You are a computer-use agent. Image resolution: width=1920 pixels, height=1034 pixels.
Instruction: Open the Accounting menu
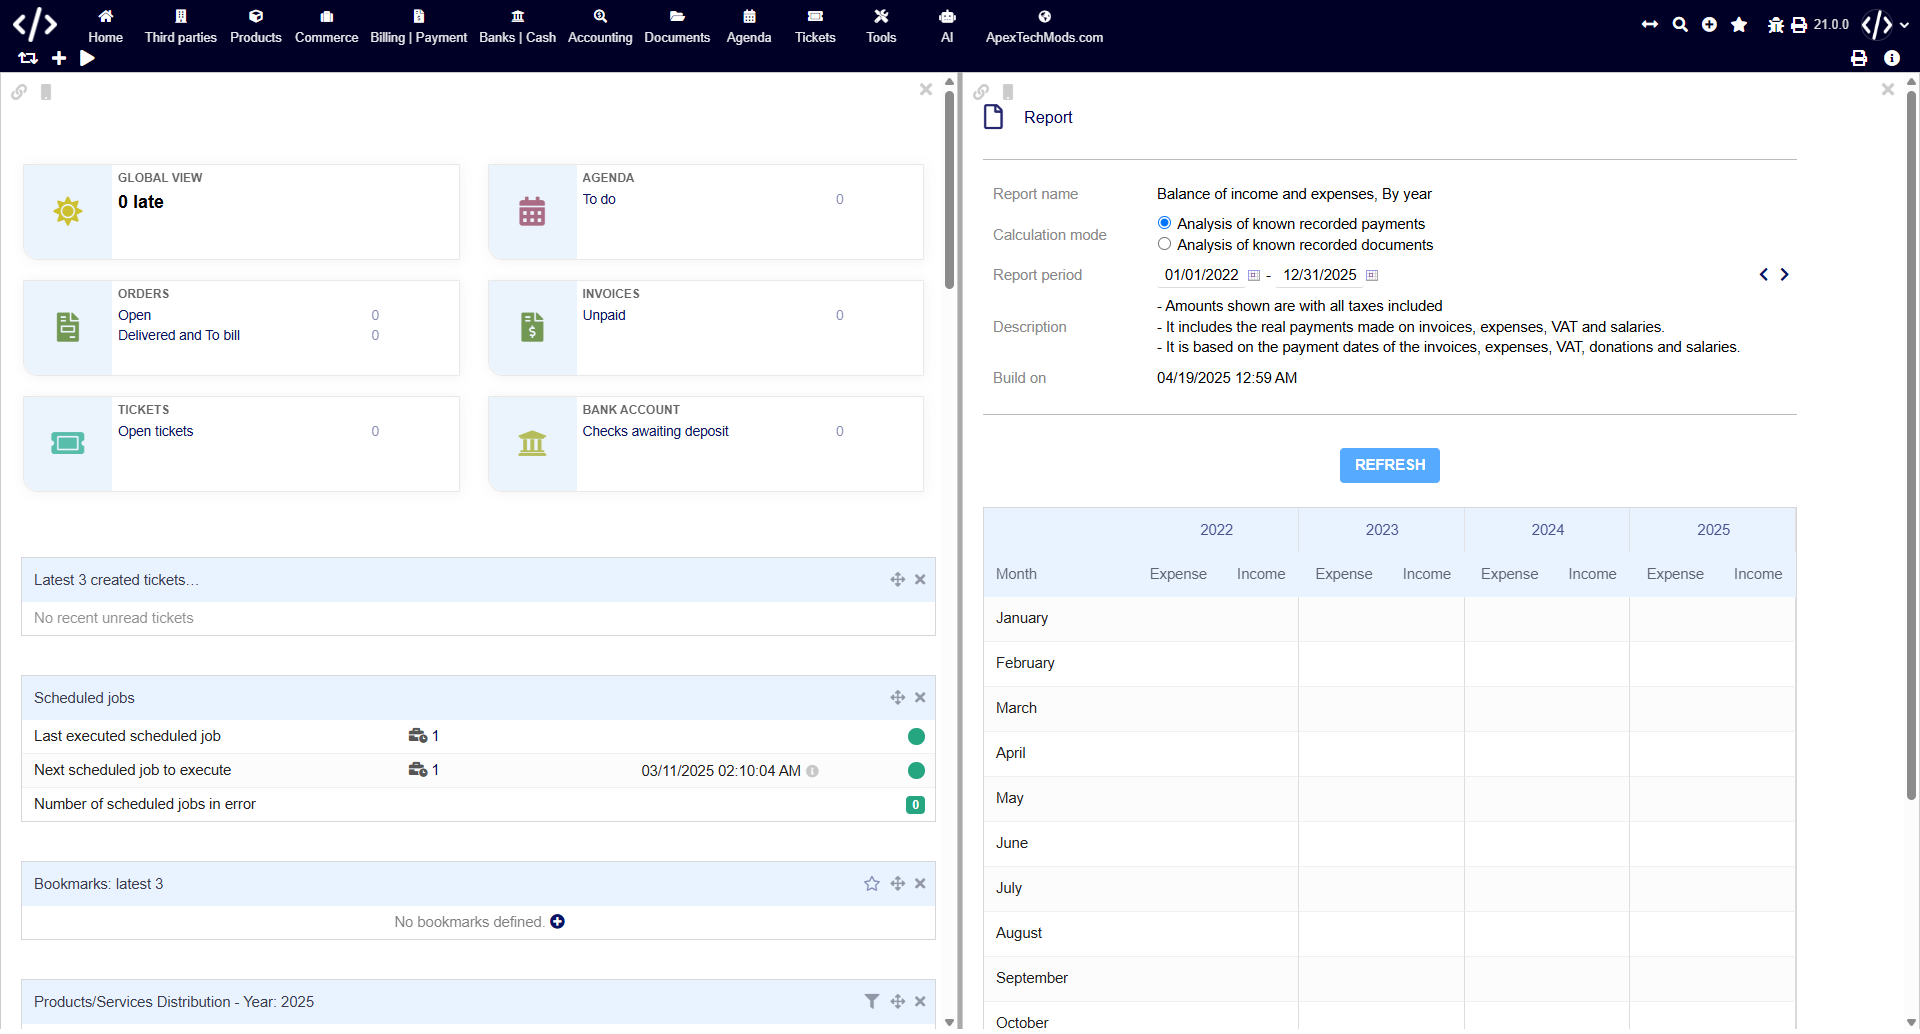pyautogui.click(x=600, y=26)
